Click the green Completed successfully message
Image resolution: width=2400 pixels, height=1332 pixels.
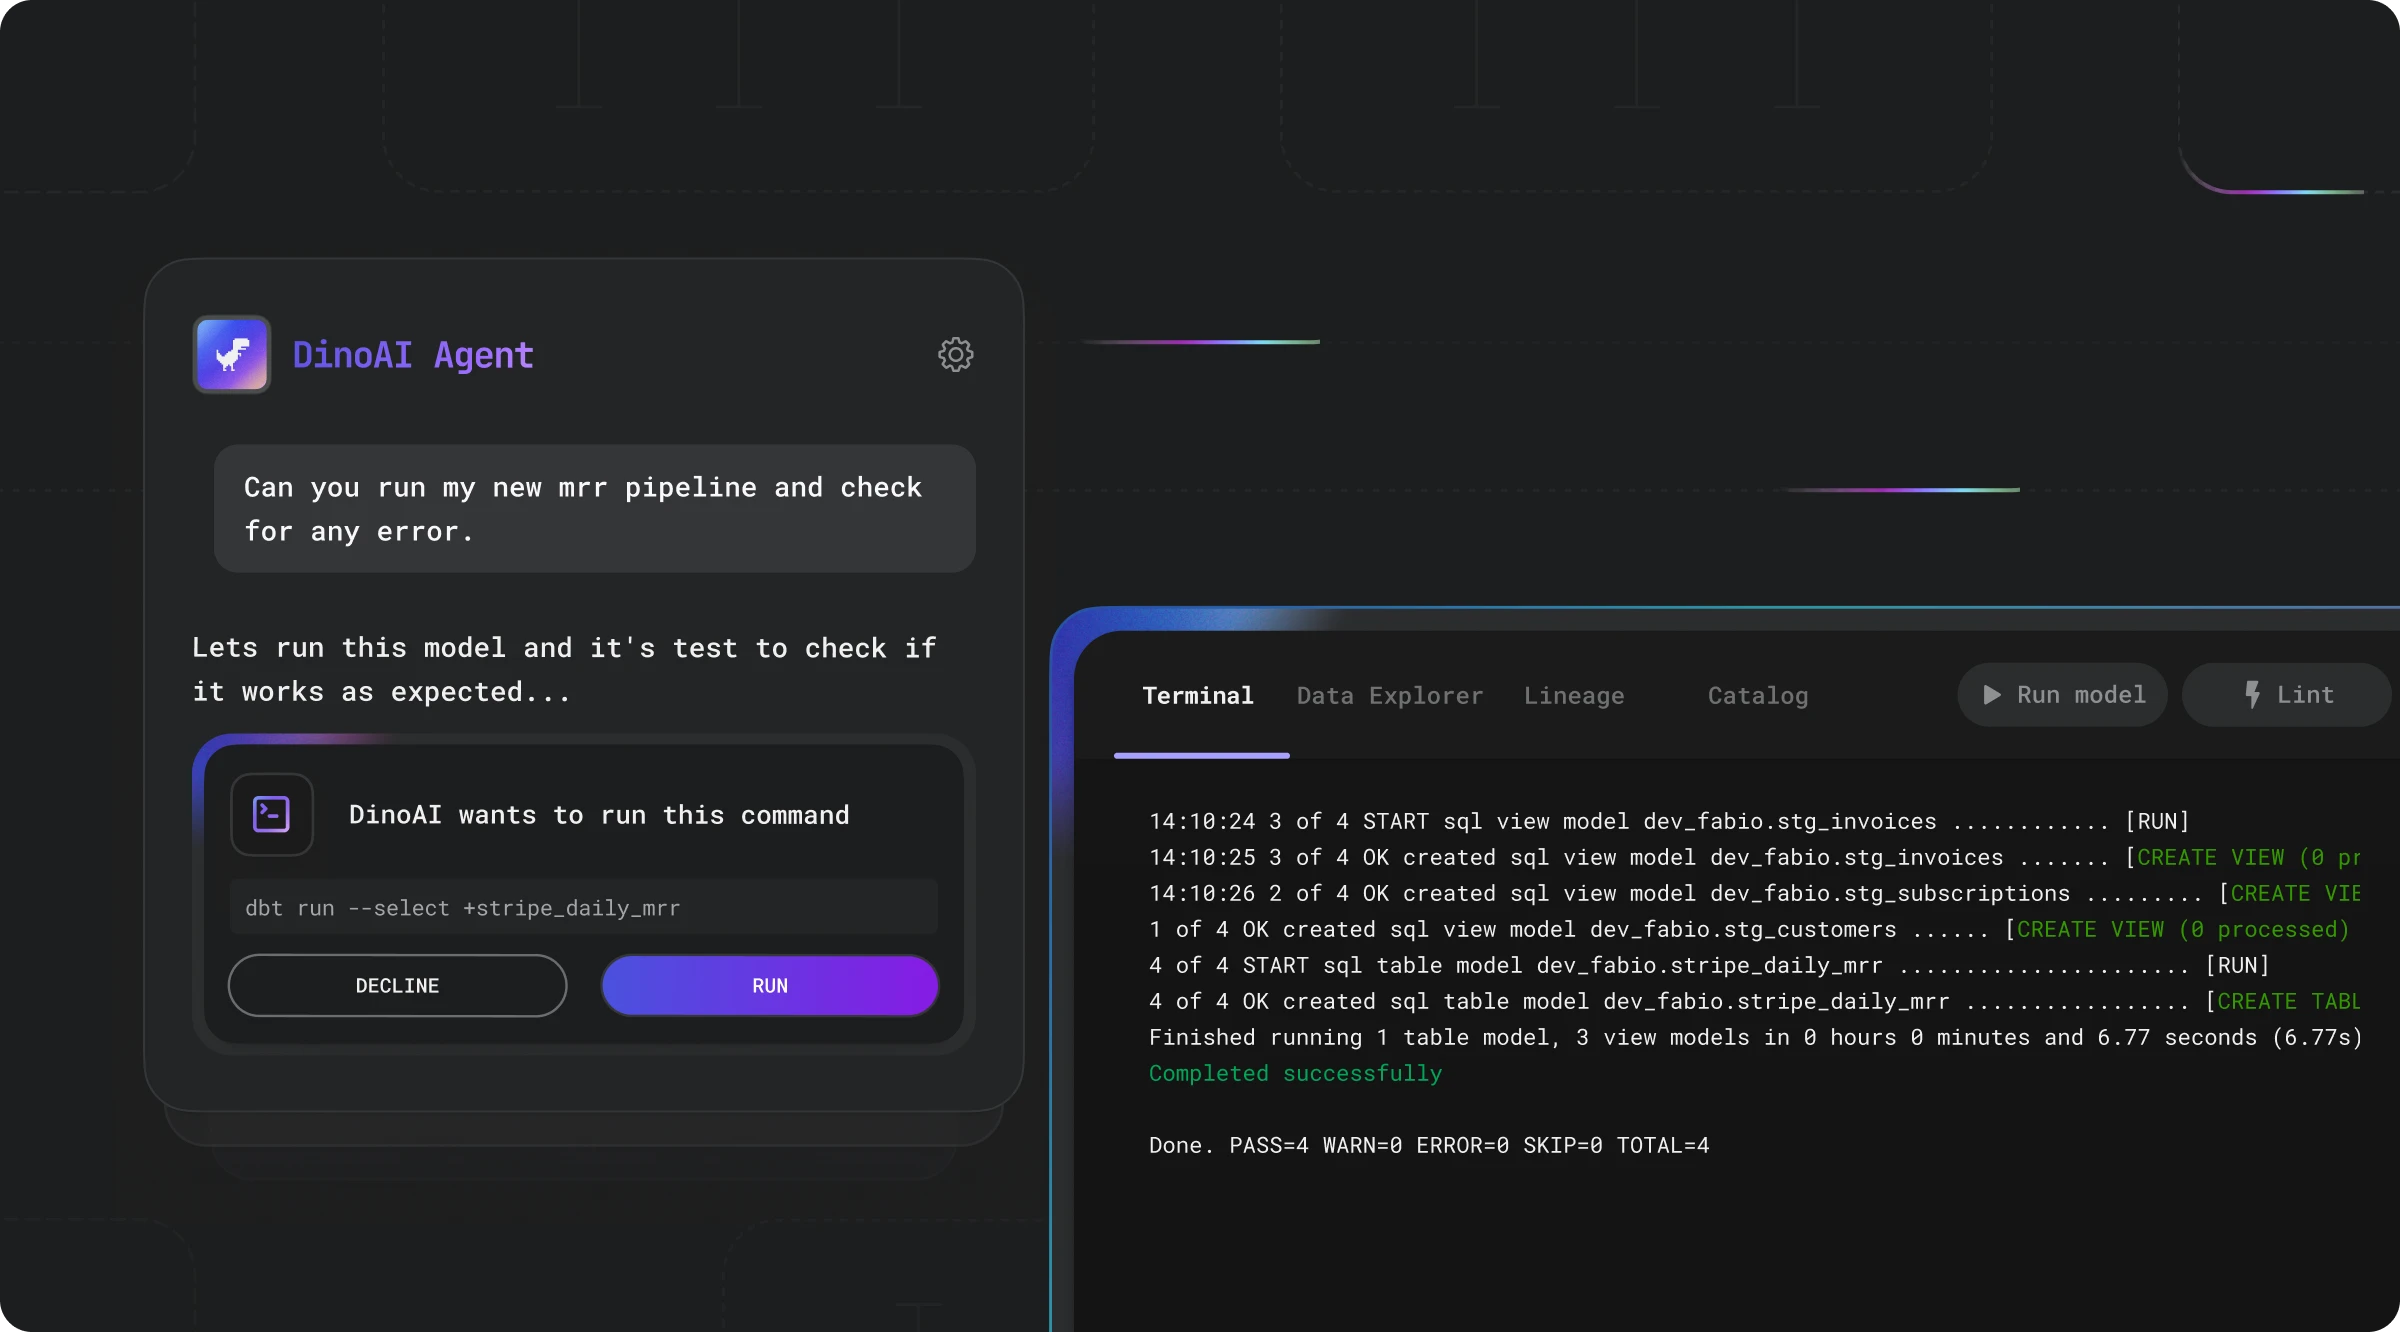(1294, 1073)
